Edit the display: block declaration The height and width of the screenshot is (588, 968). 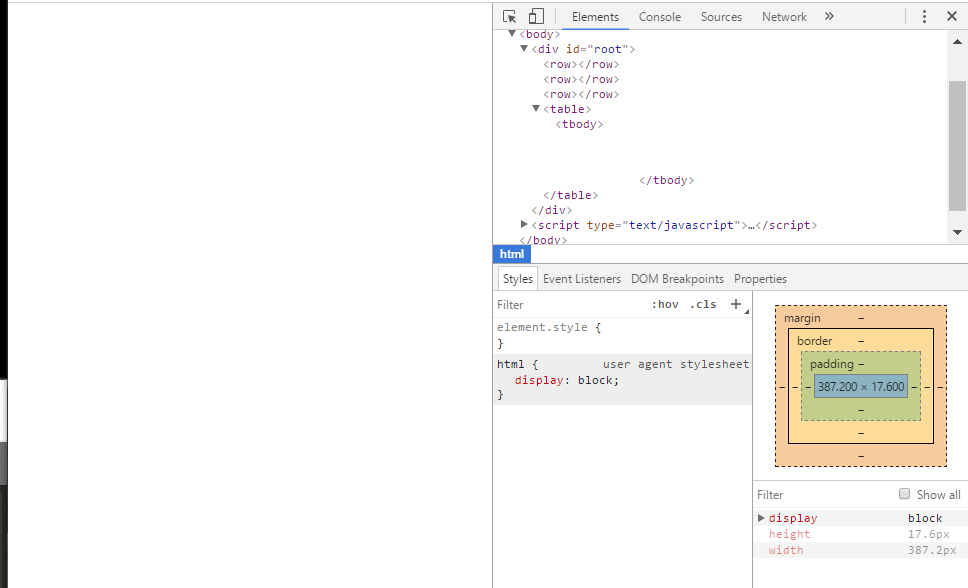point(567,380)
